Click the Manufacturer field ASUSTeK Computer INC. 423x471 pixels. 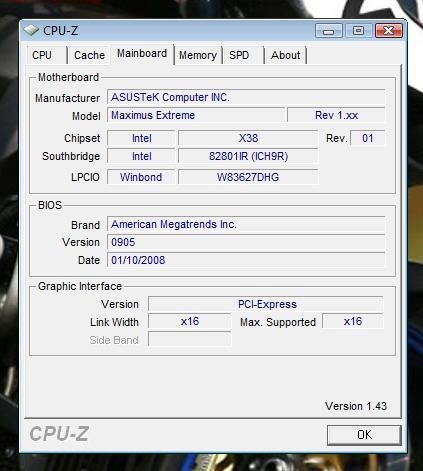(x=246, y=97)
